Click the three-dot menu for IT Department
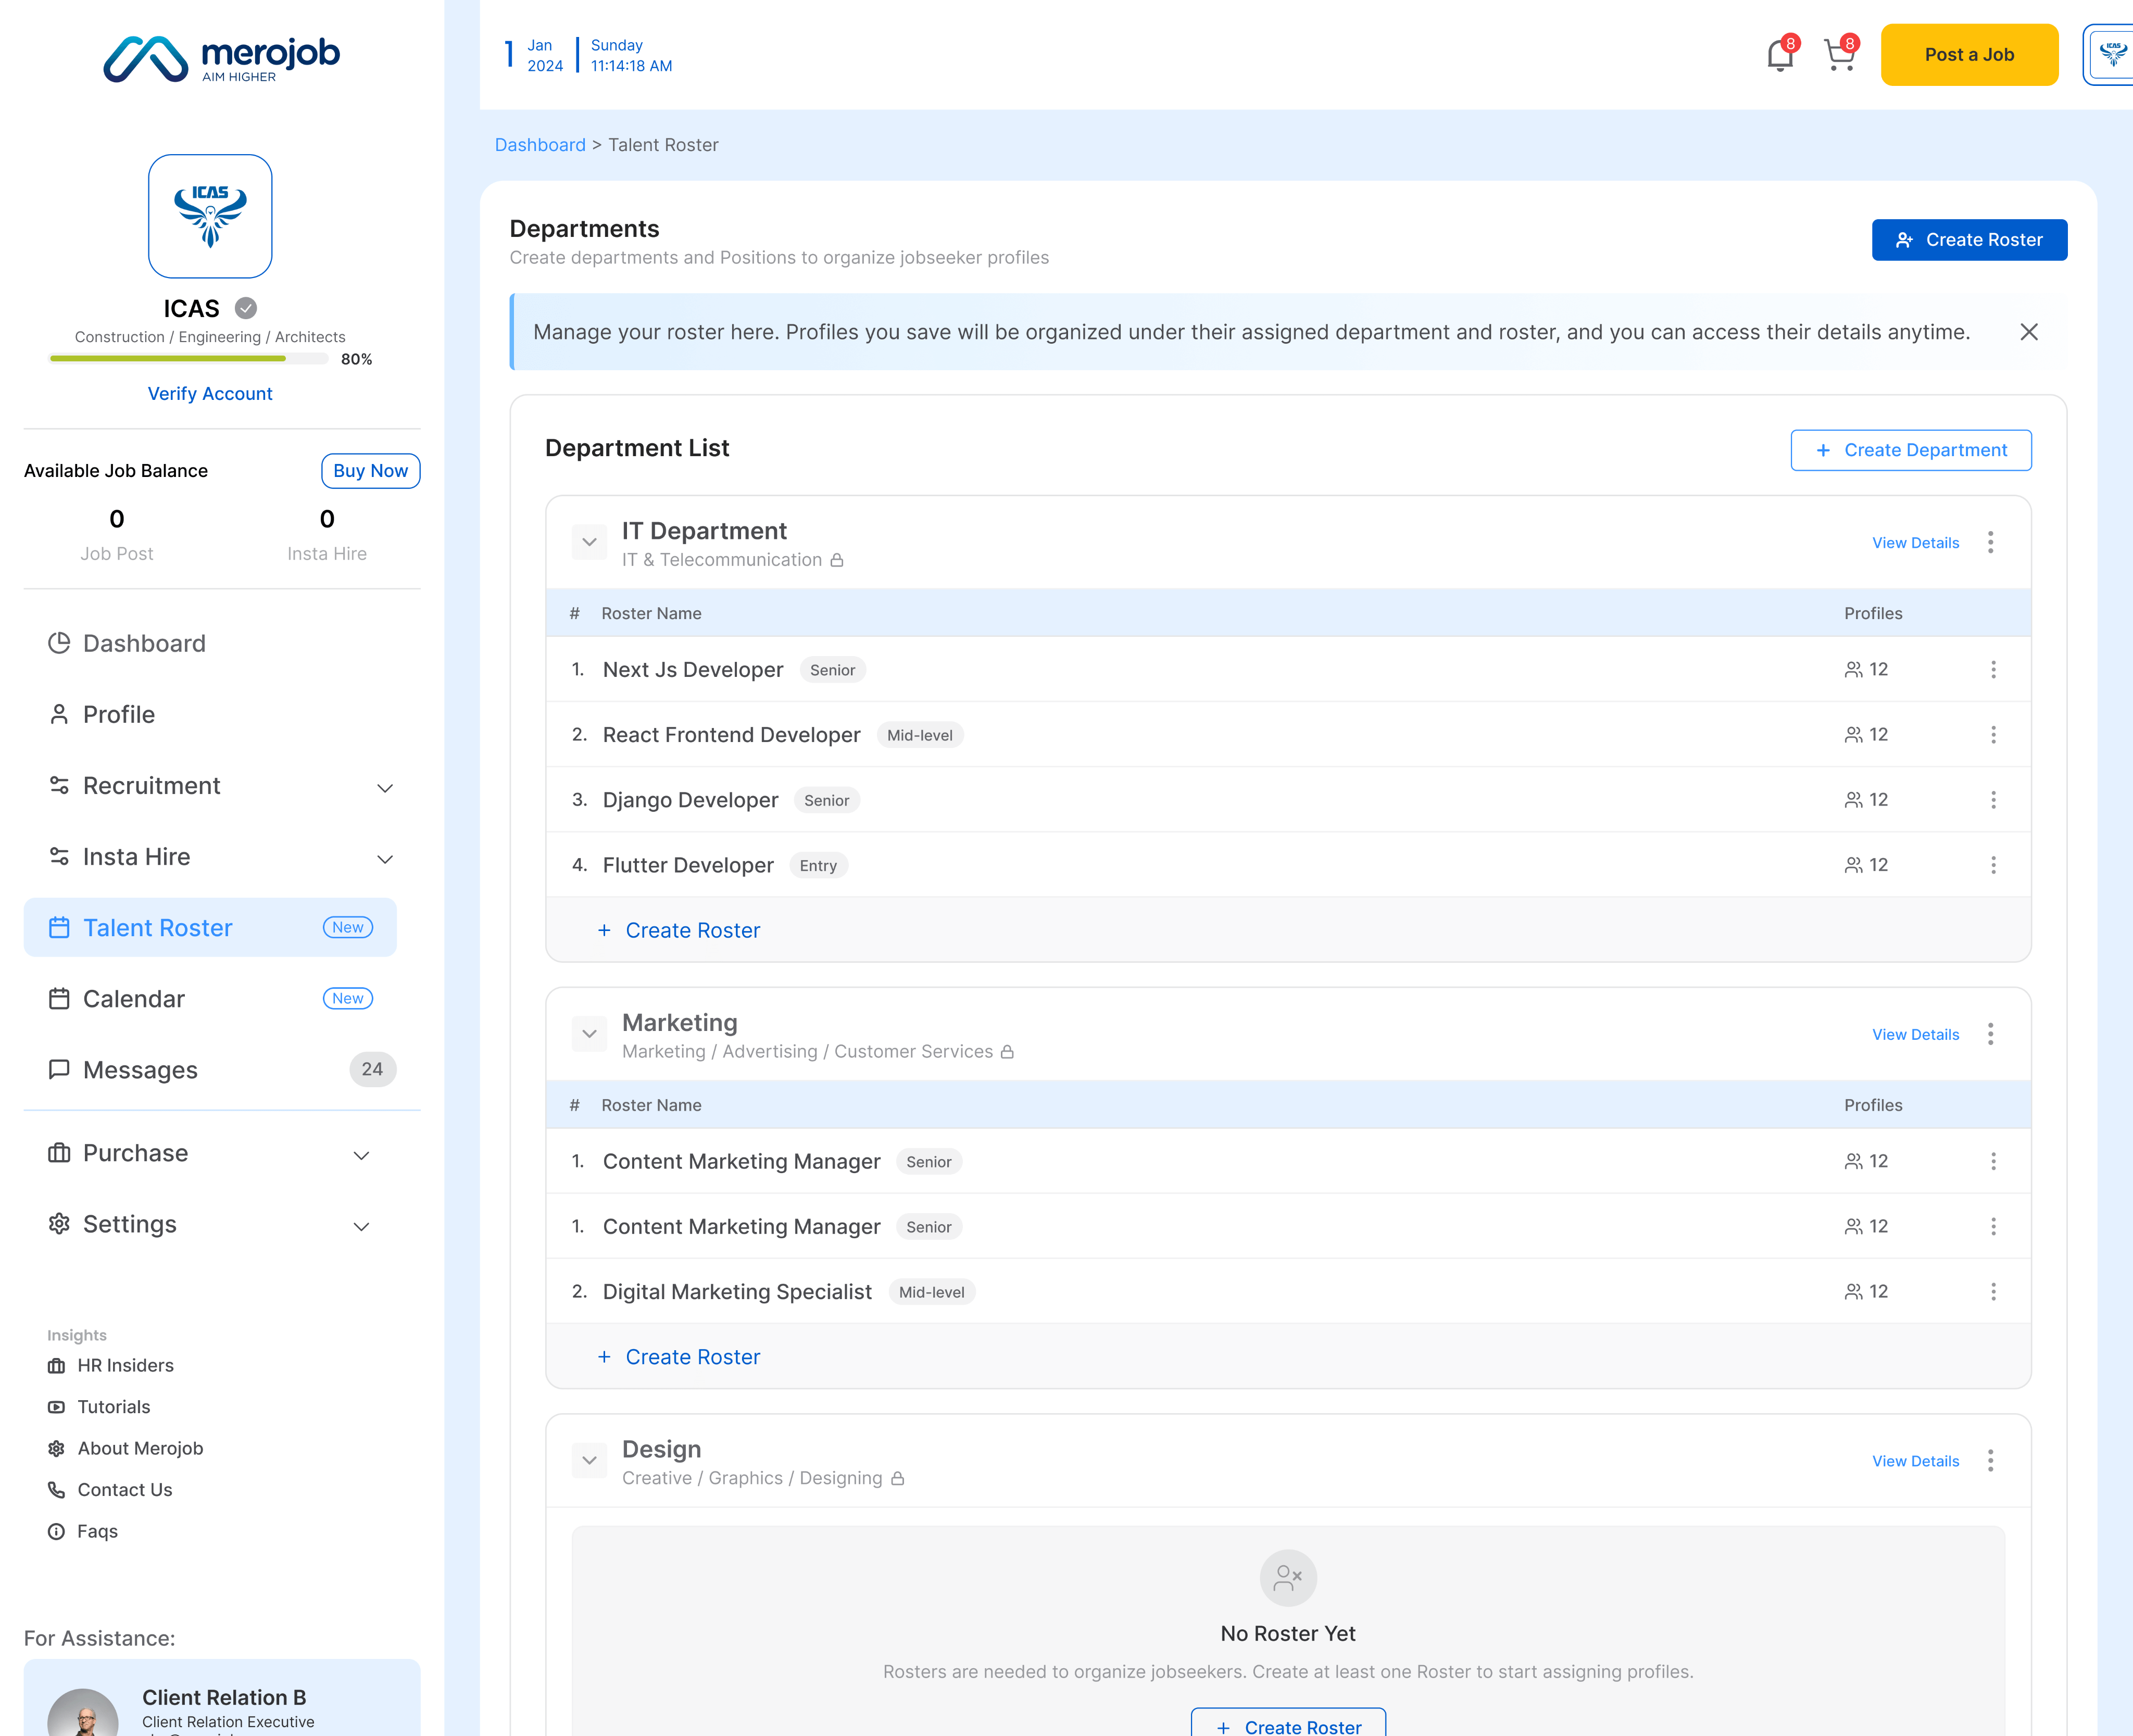Screen dimensions: 2133x1736 pyautogui.click(x=1990, y=542)
